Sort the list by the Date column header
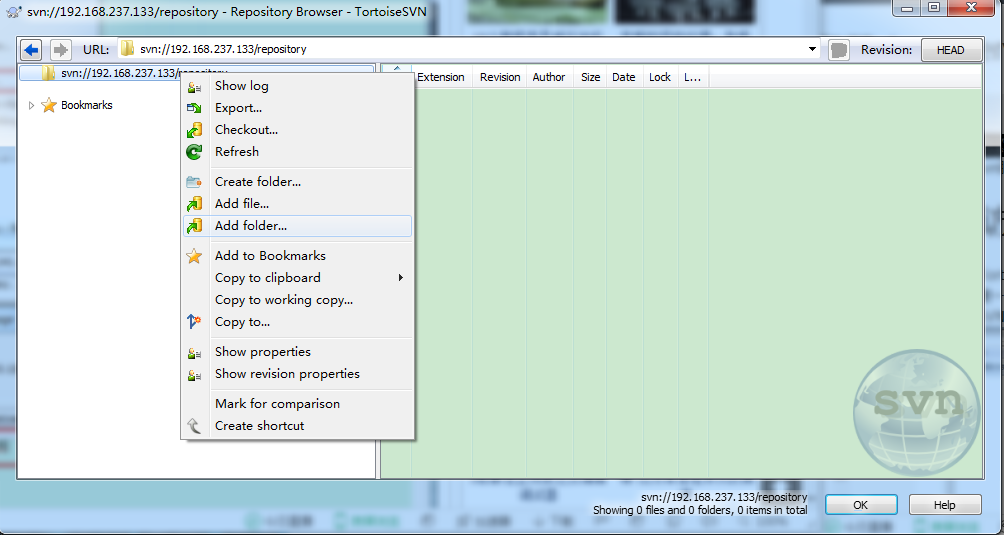Viewport: 1004px width, 535px height. [624, 77]
